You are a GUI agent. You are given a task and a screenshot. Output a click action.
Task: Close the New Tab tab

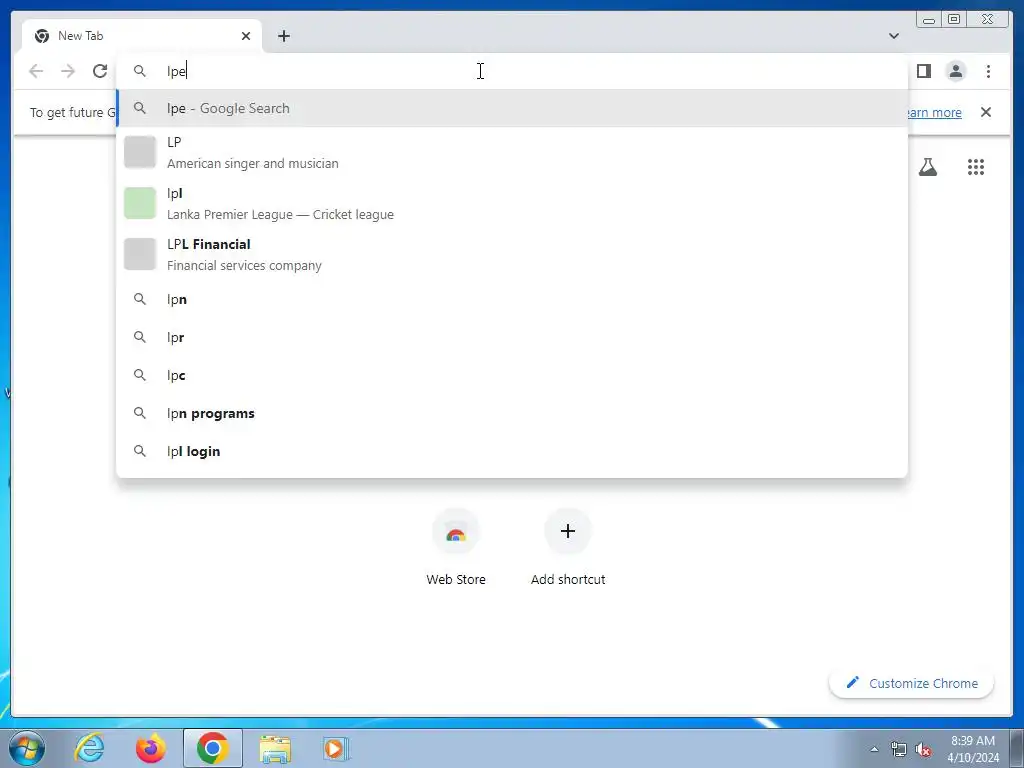(x=246, y=36)
